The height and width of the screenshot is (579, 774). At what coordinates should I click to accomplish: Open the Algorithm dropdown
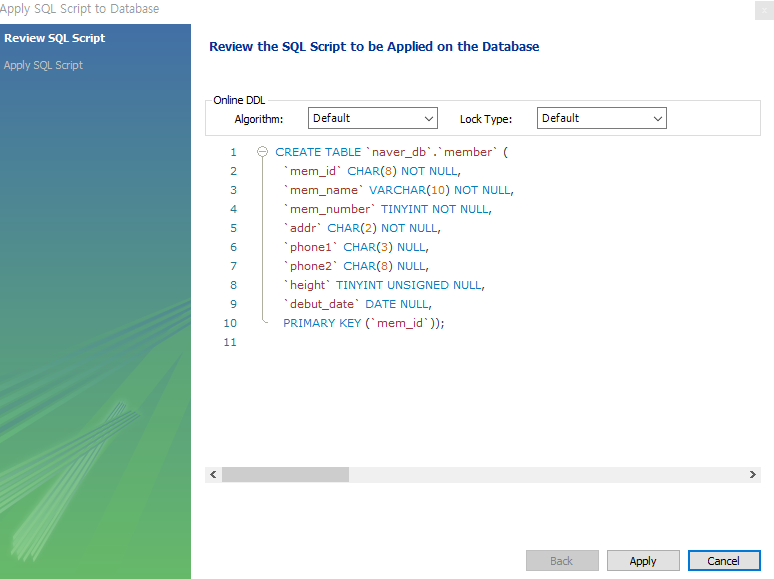373,118
